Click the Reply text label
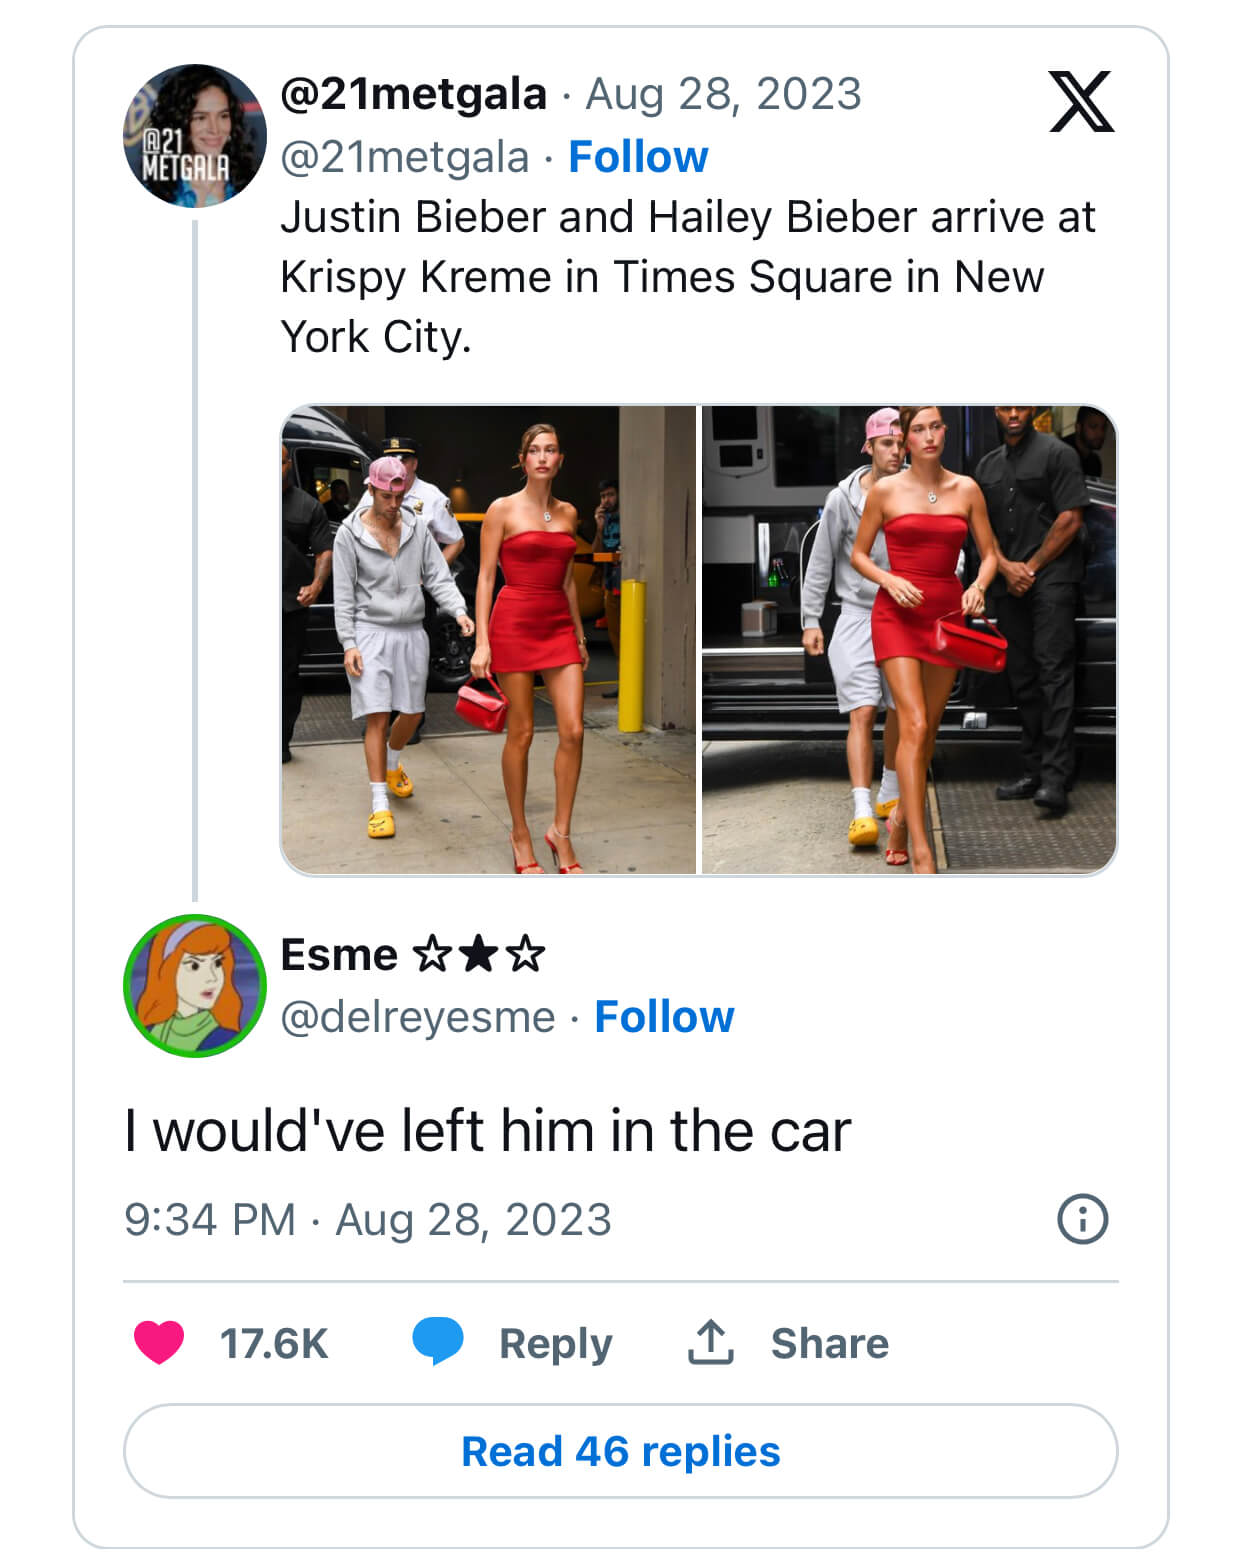The image size is (1242, 1559). pos(555,1343)
